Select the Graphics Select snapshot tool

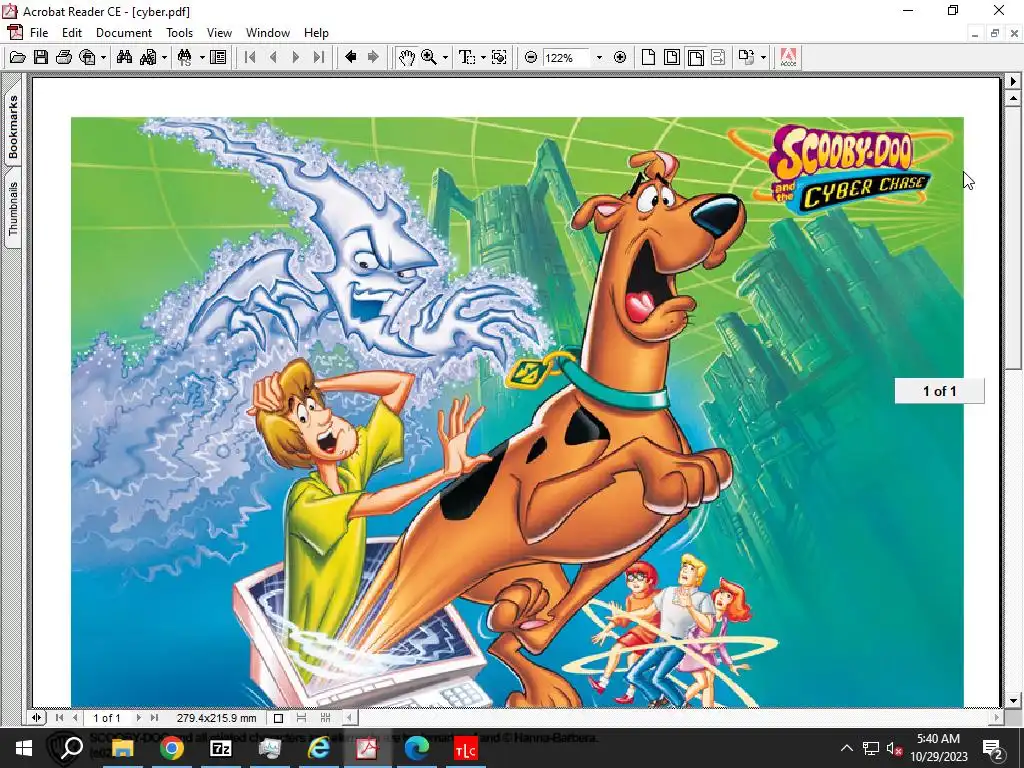pyautogui.click(x=499, y=57)
